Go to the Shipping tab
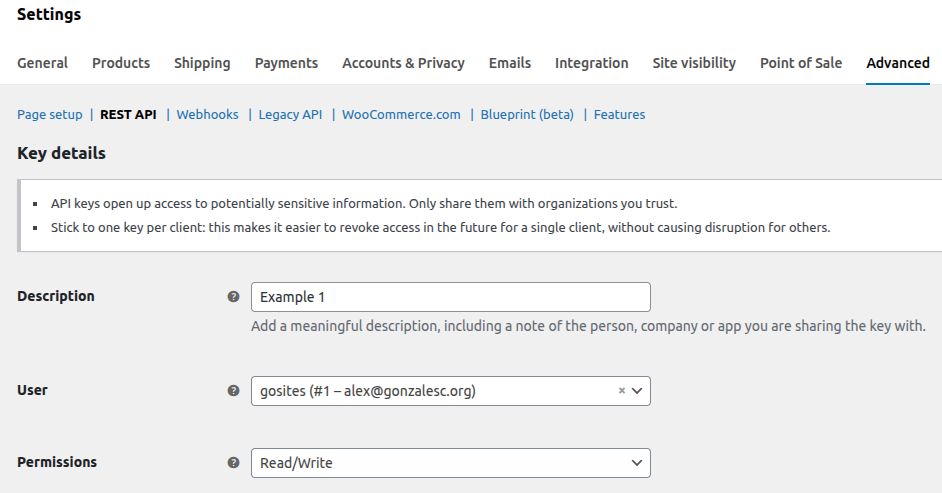The width and height of the screenshot is (942, 493). tap(202, 63)
